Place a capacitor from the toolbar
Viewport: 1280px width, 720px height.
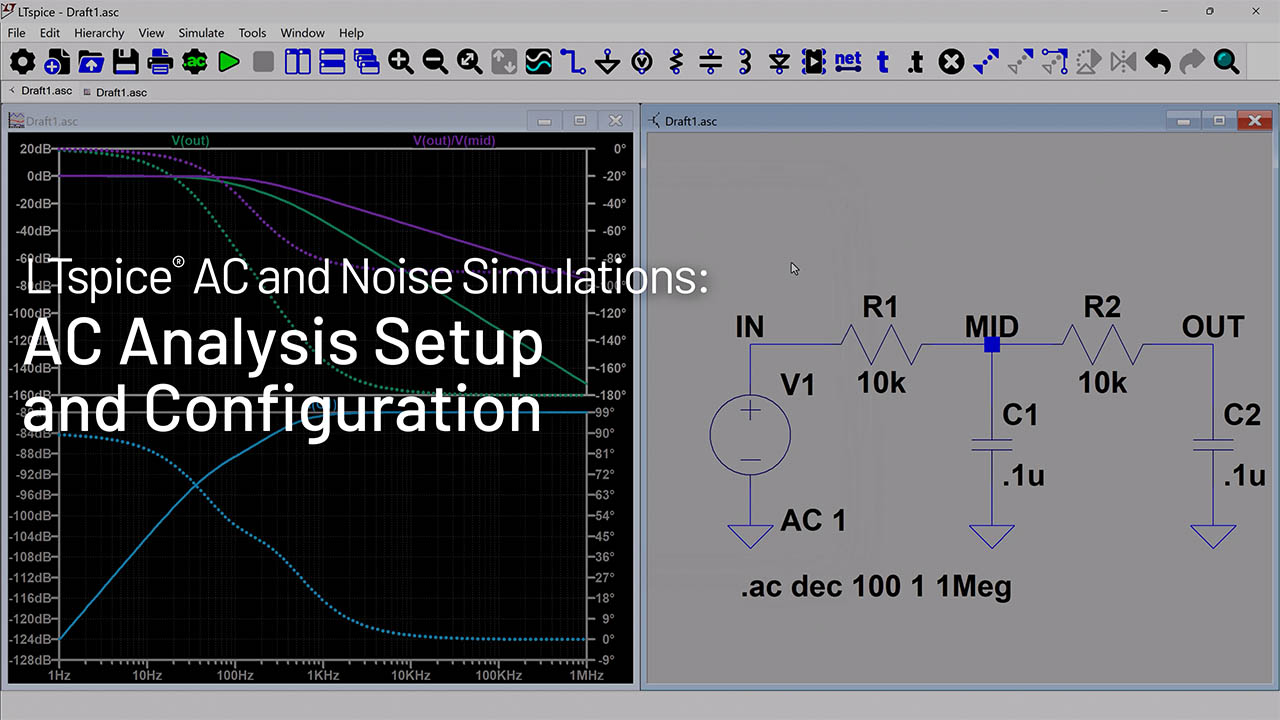[711, 62]
